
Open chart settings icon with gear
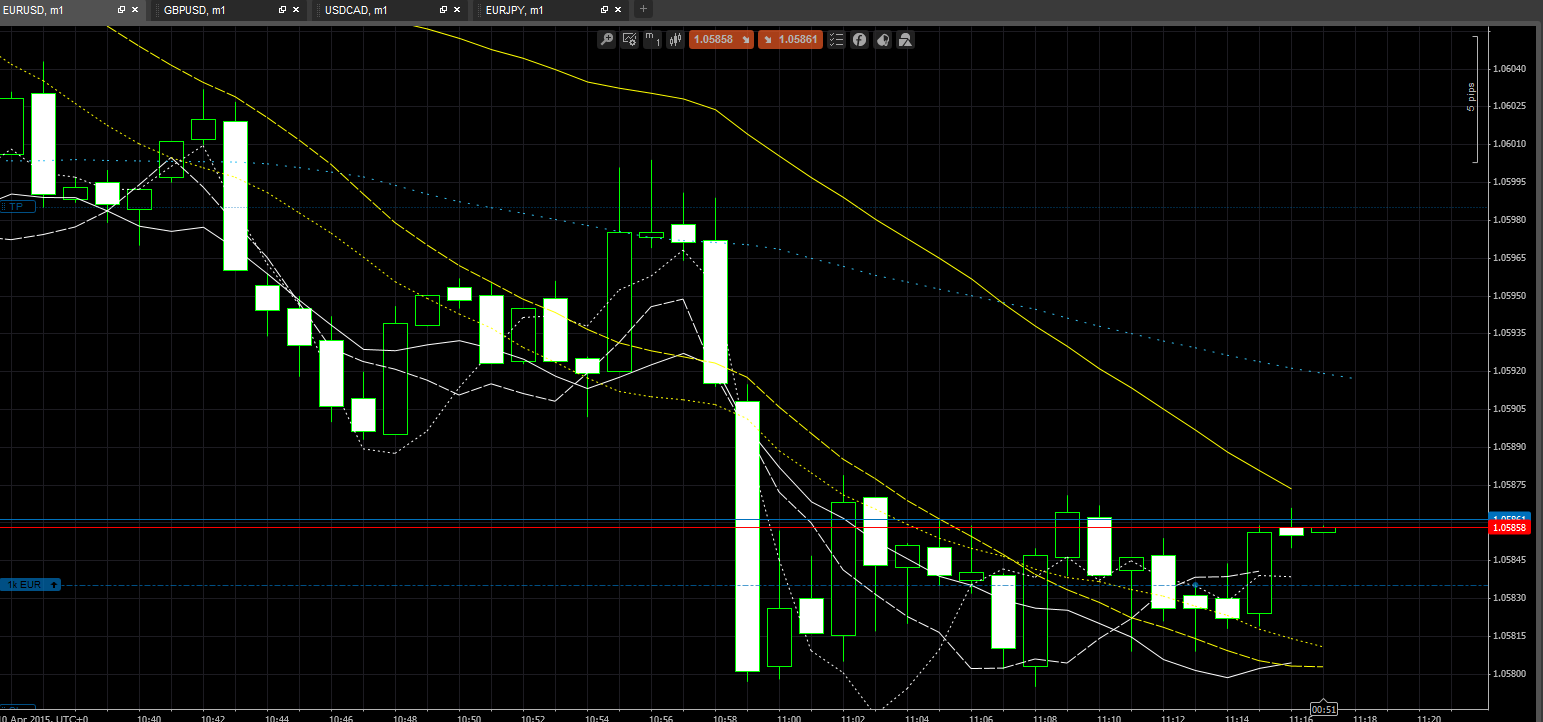630,40
